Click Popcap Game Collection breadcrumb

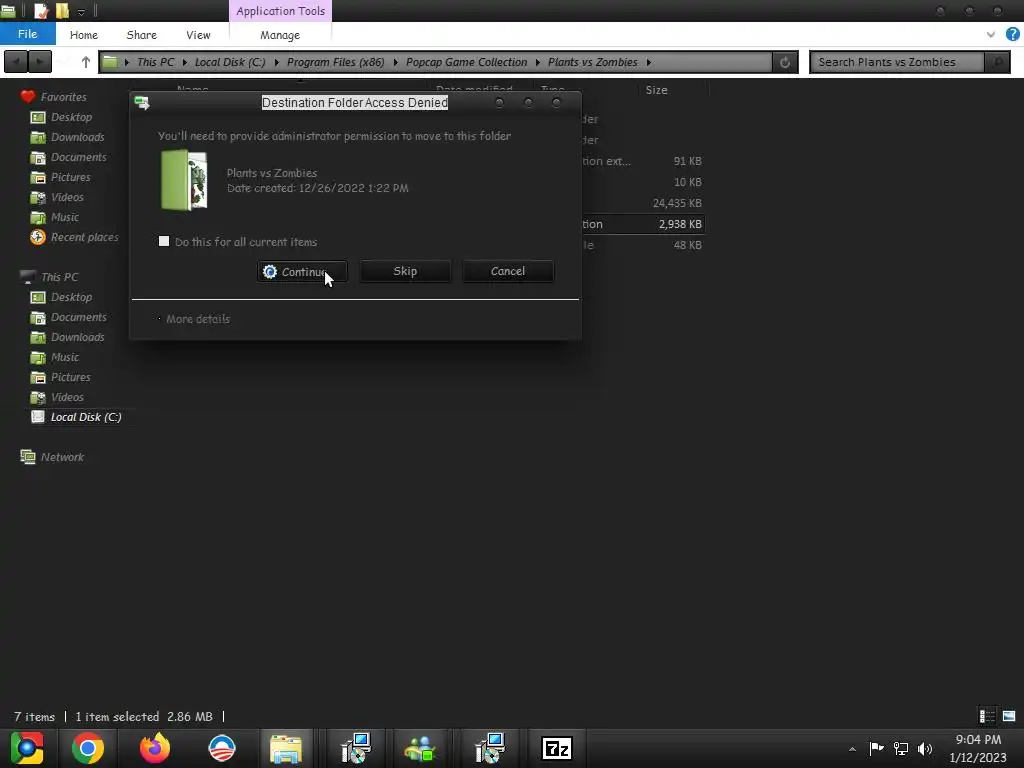466,62
